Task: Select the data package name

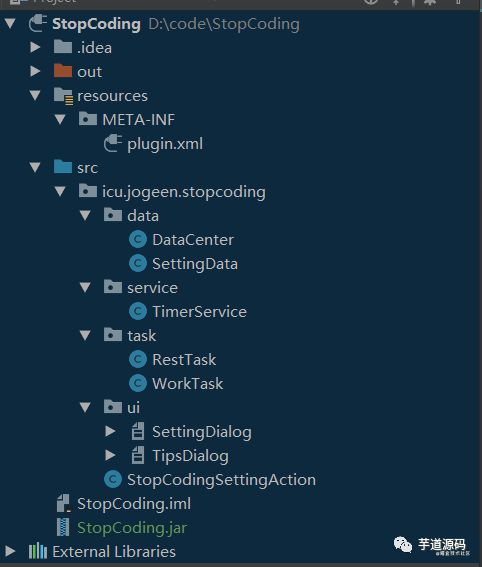Action: click(x=143, y=216)
